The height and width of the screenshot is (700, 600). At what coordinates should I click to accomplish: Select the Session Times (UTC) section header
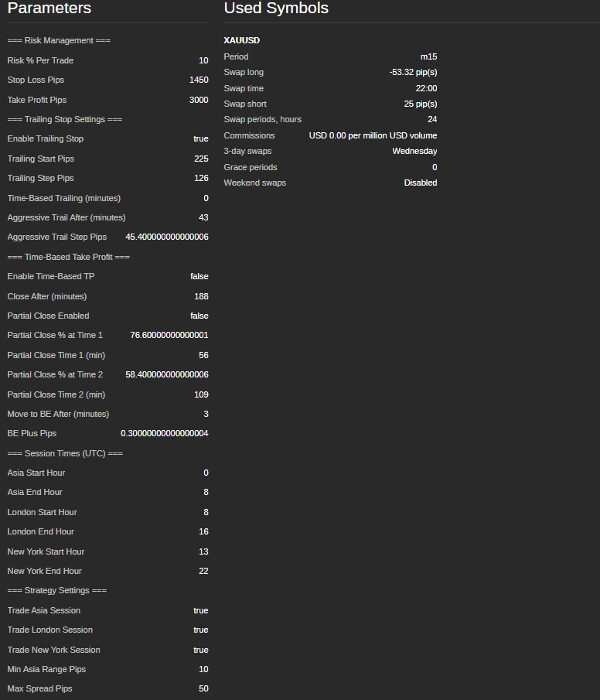tap(65, 454)
